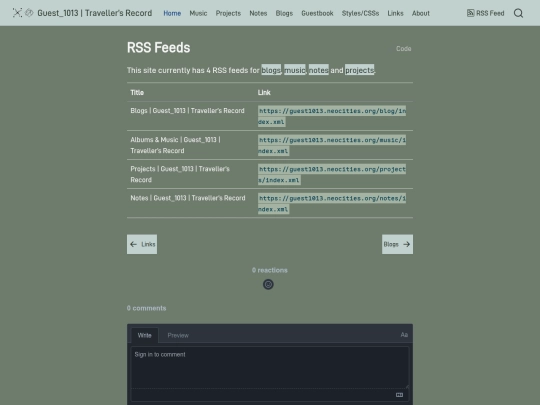Image resolution: width=540 pixels, height=405 pixels.
Task: Click the '0 comments' label
Action: (146, 308)
